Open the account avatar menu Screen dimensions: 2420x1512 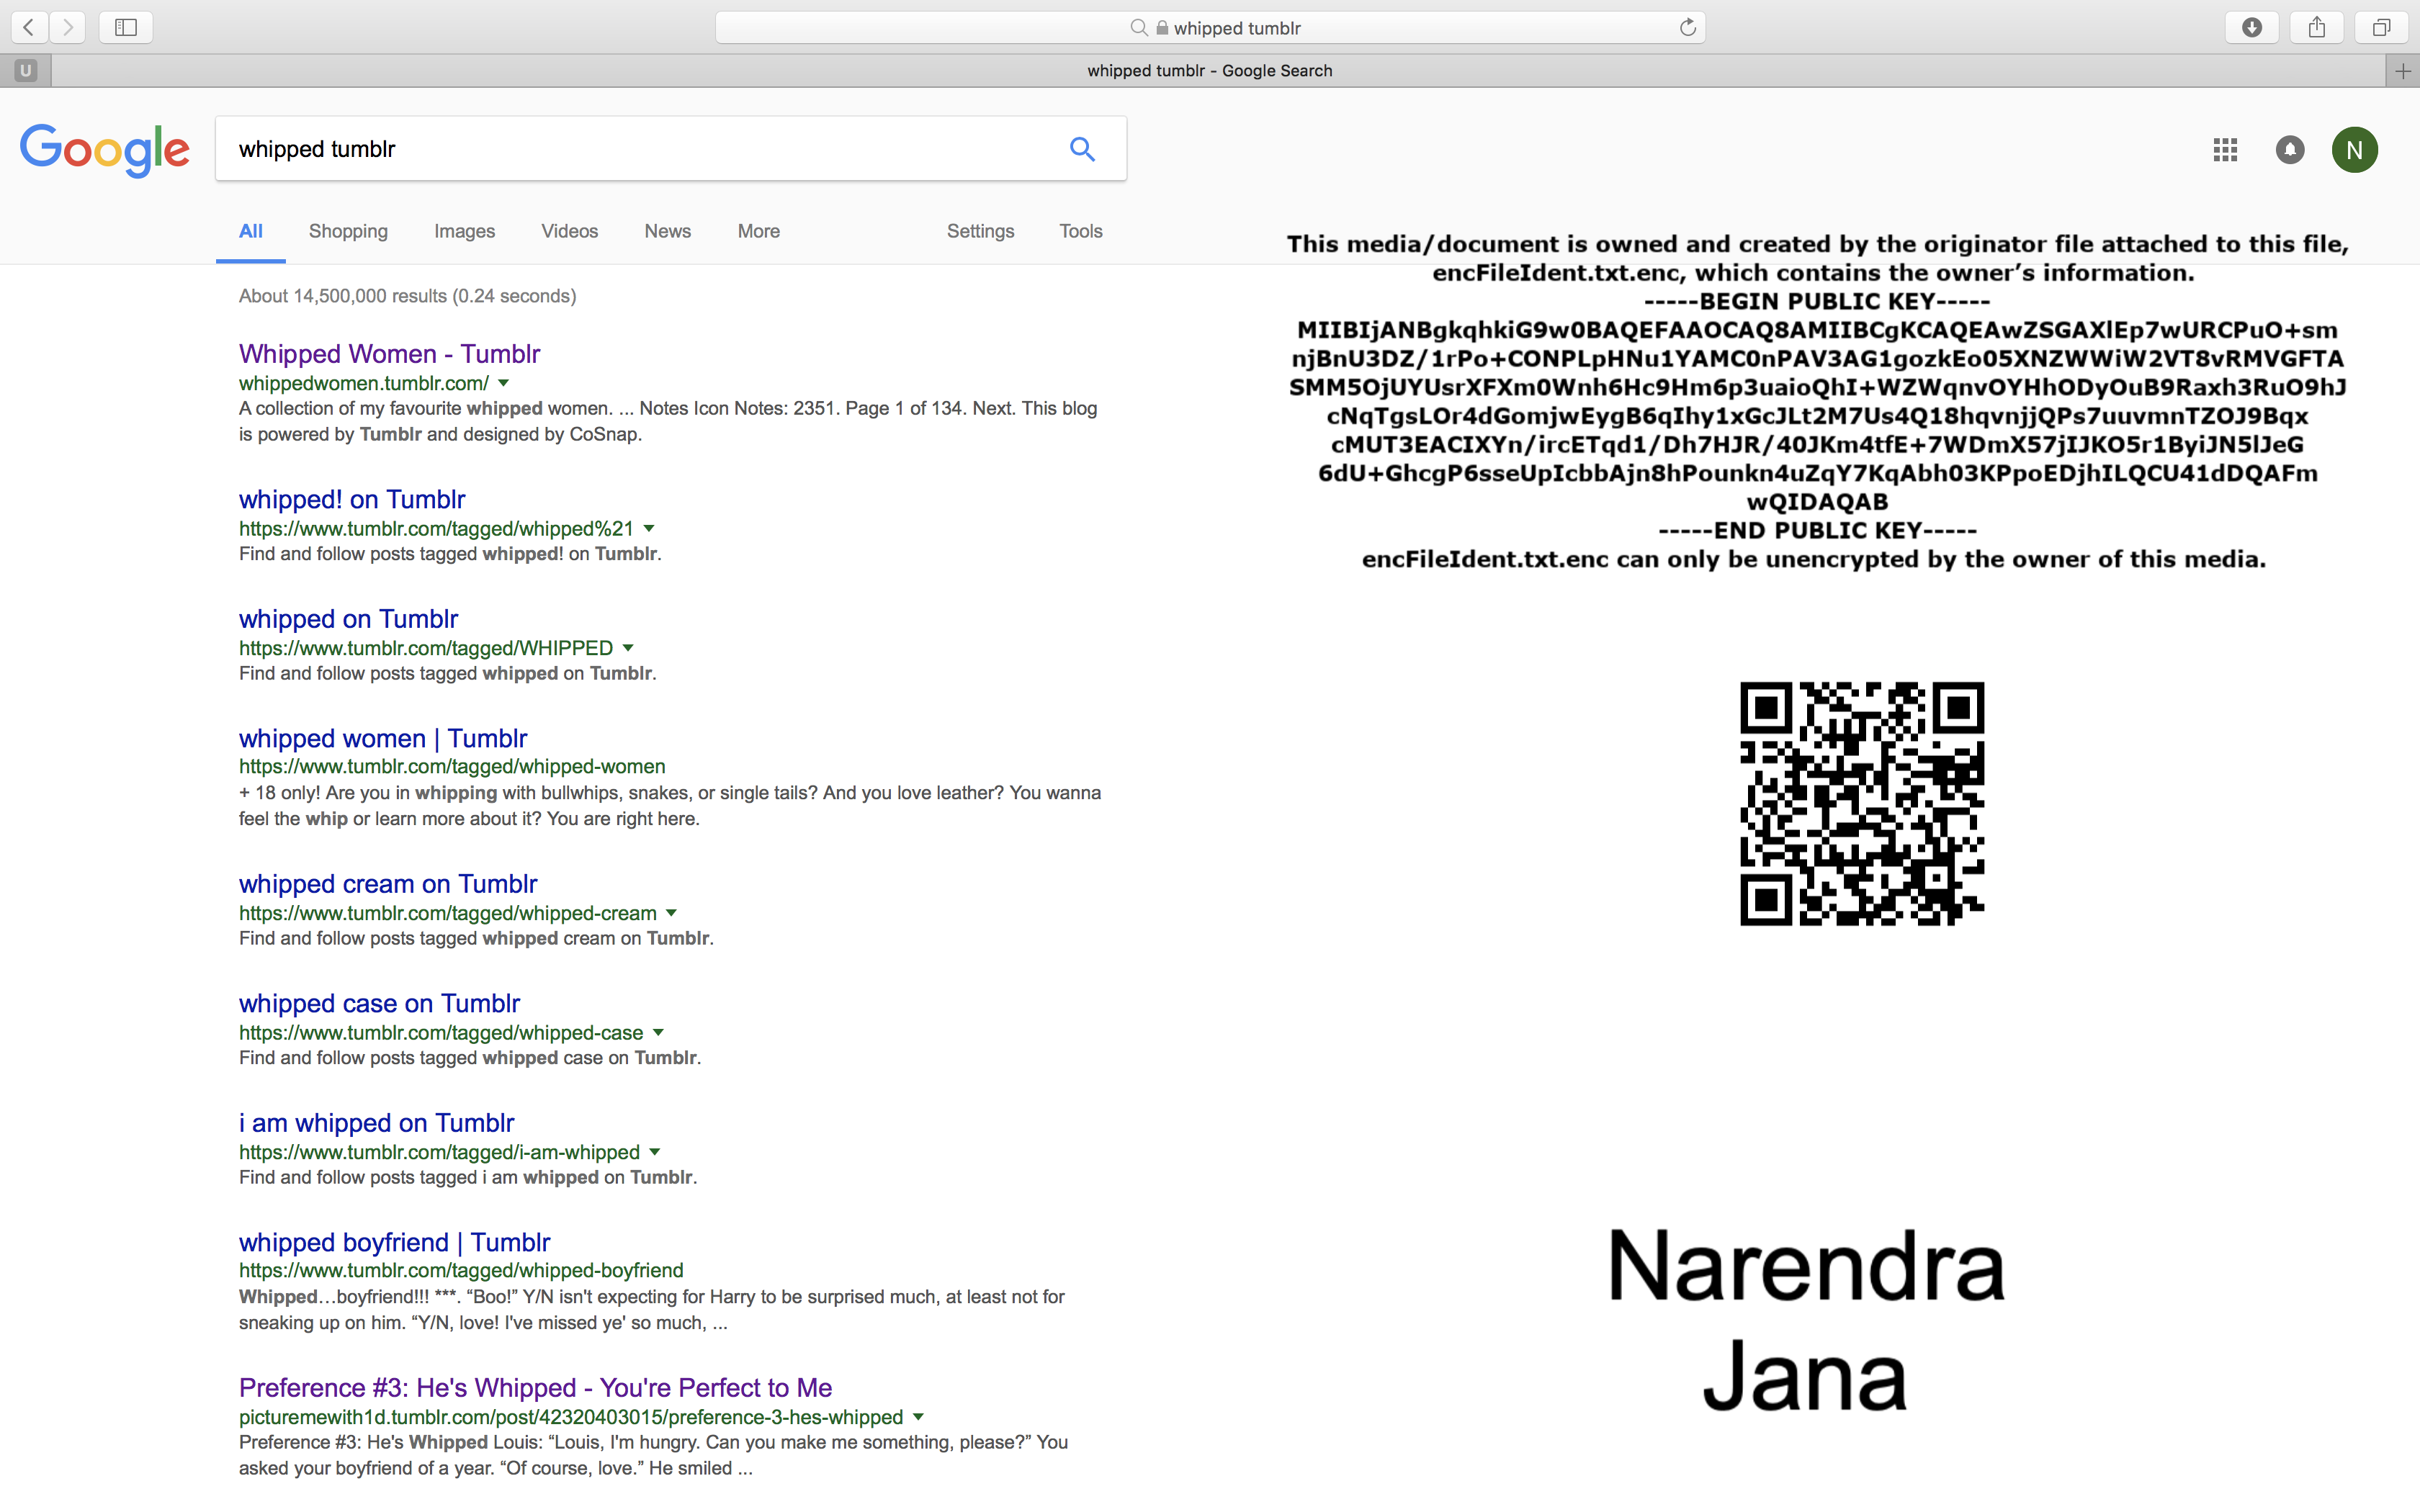pos(2354,149)
